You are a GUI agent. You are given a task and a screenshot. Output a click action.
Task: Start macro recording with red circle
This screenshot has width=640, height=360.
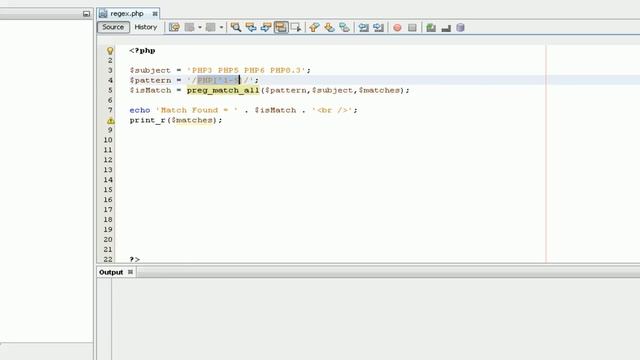point(397,27)
